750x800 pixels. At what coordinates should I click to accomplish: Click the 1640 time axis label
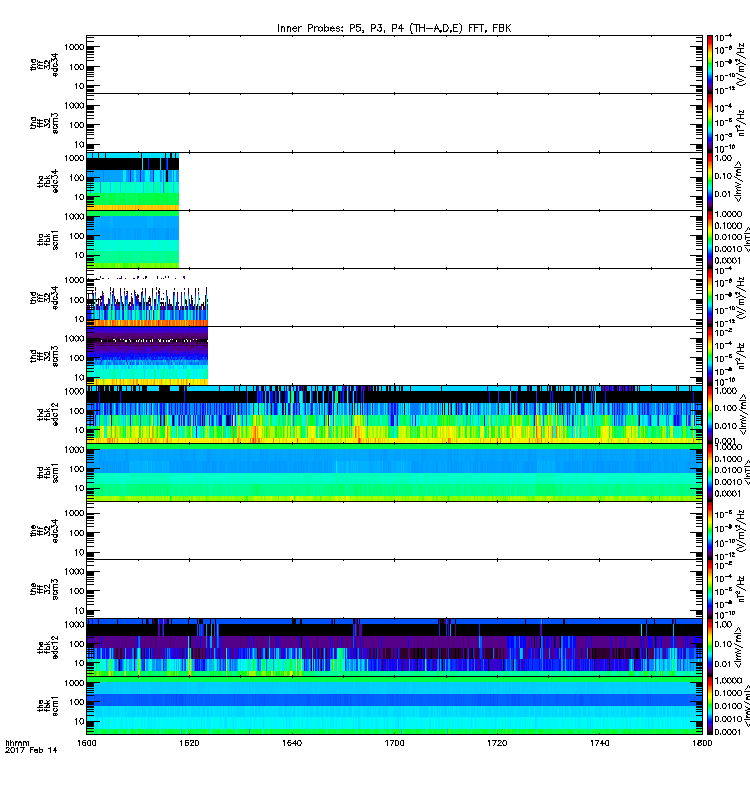point(292,743)
